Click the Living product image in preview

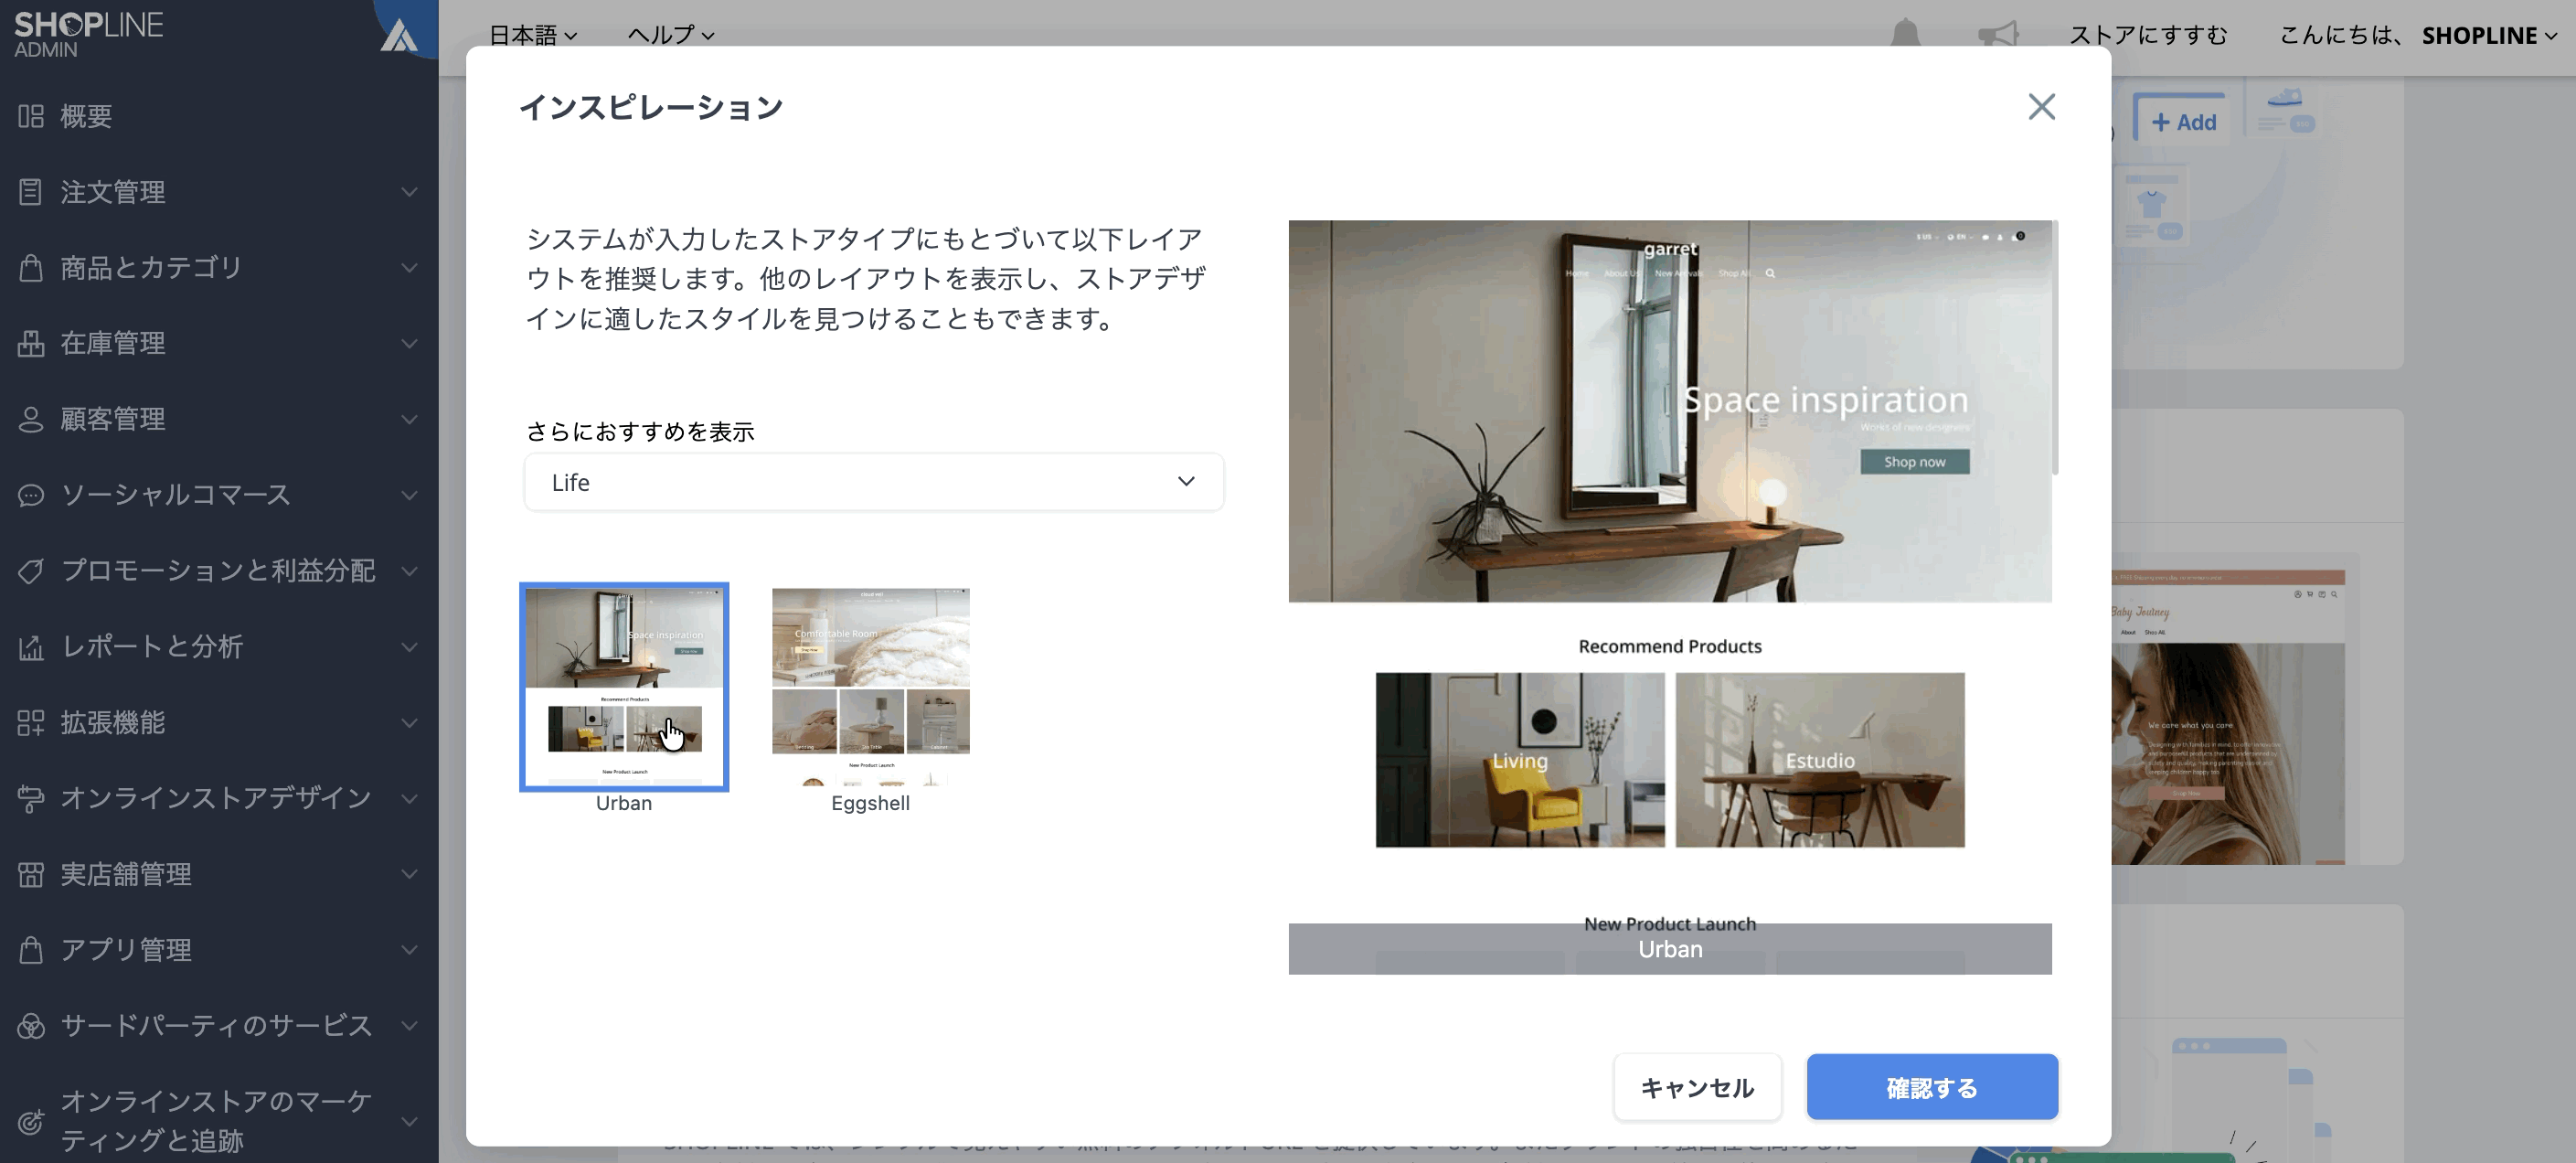click(1520, 760)
